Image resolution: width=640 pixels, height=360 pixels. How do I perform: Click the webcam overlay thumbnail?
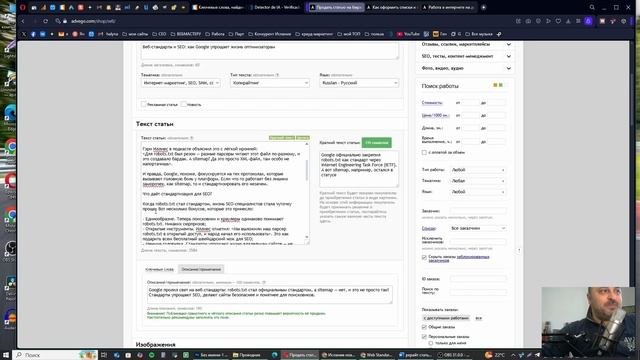(x=588, y=321)
